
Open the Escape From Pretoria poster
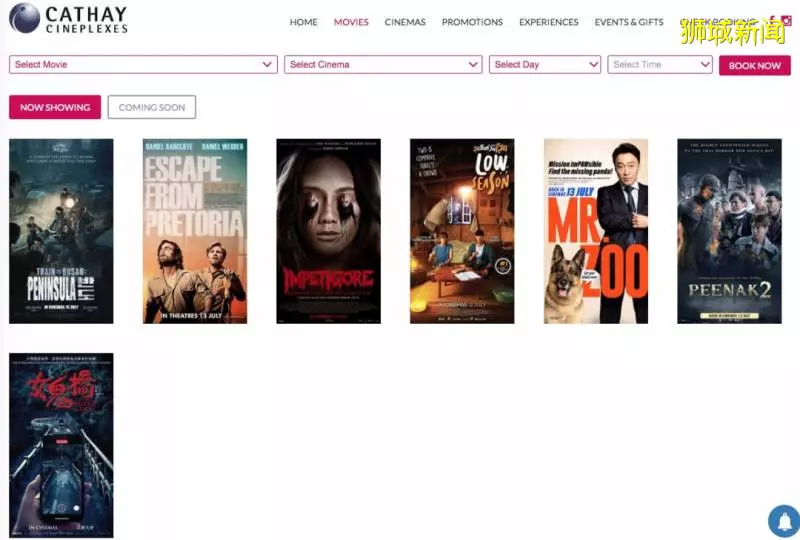195,231
